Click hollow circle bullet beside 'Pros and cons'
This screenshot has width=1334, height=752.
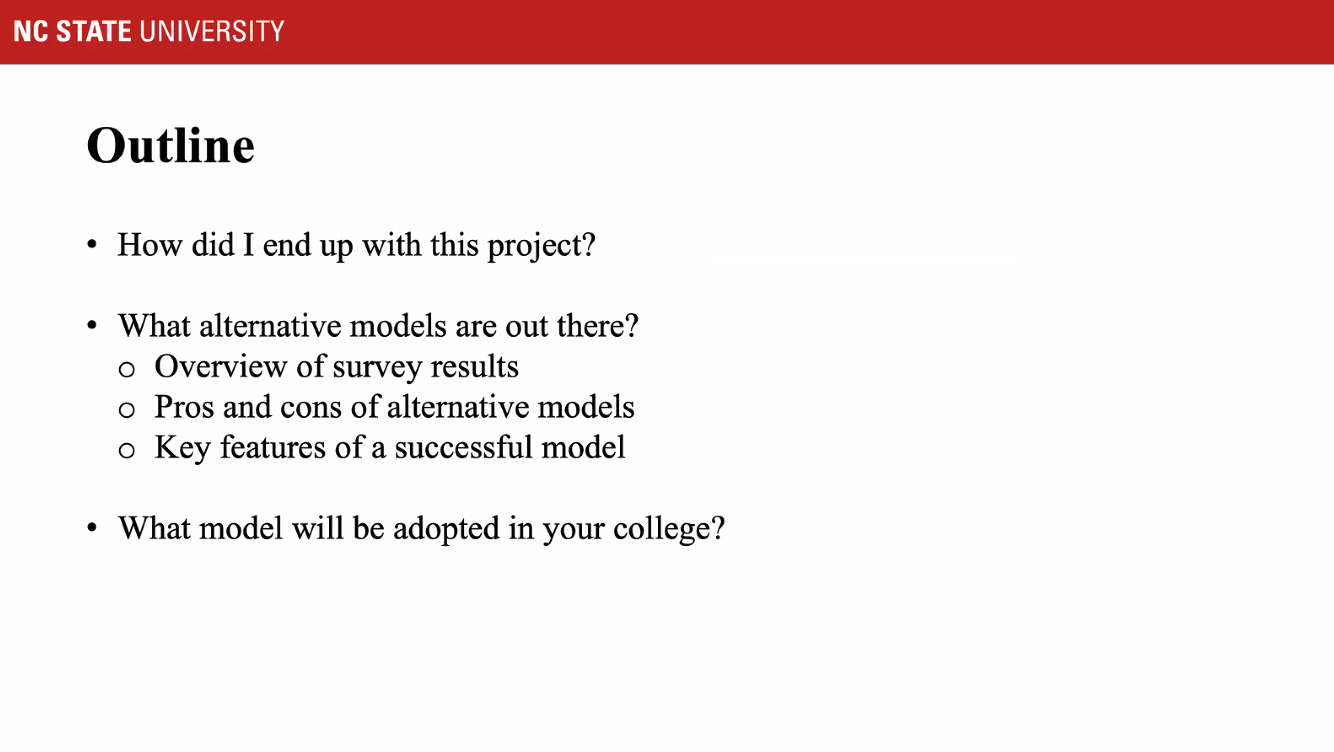tap(126, 410)
